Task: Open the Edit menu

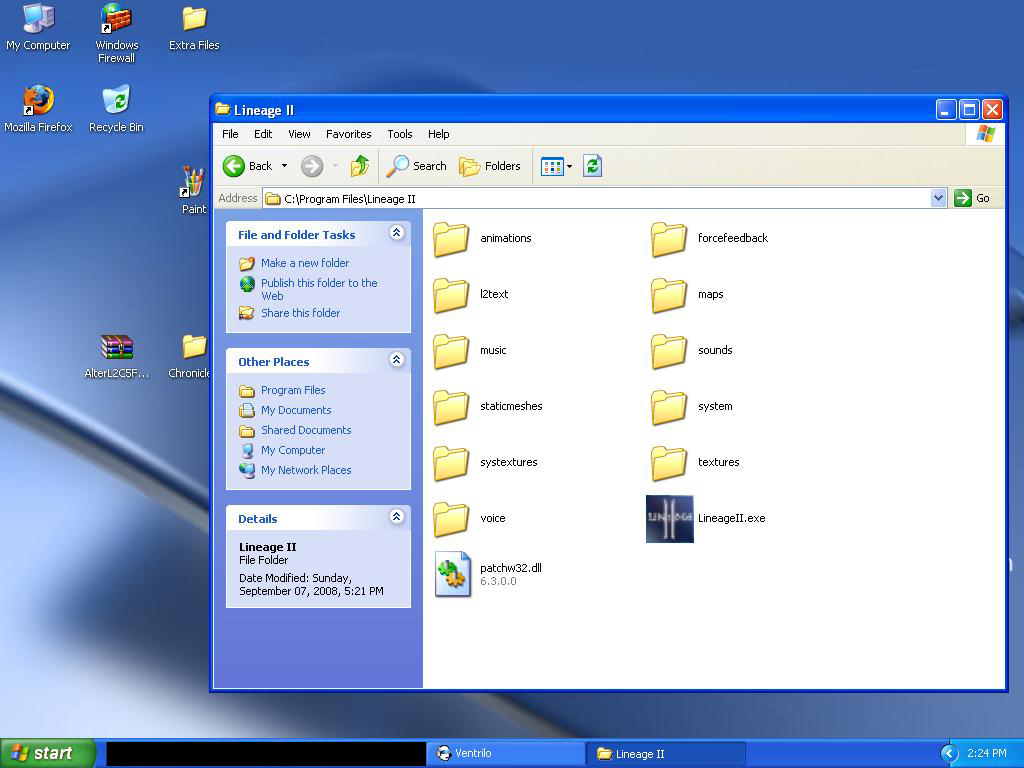Action: [263, 134]
